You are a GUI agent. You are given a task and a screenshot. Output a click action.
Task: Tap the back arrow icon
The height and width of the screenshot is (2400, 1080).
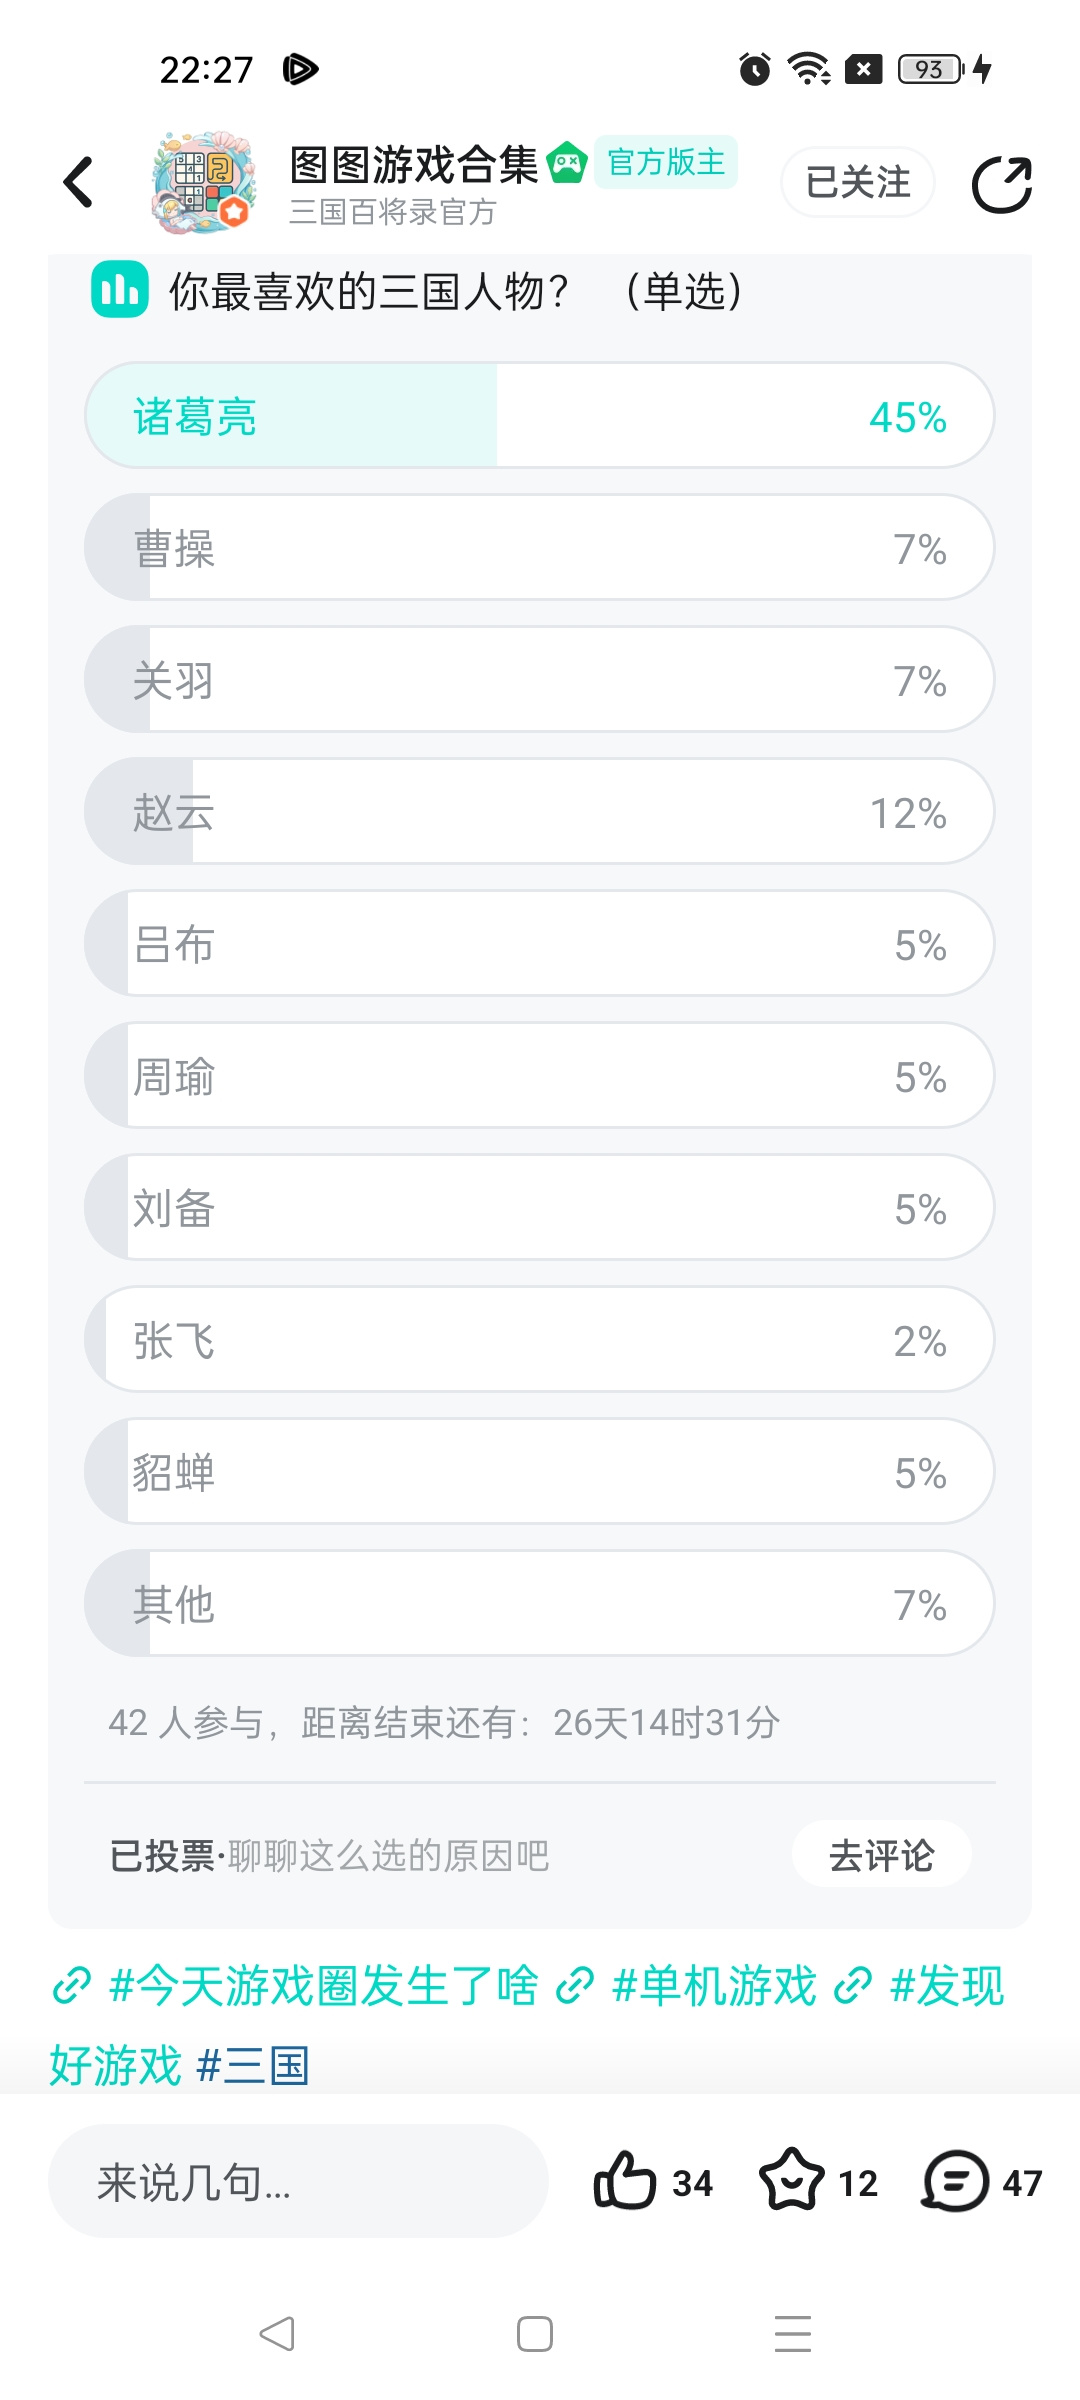(x=78, y=183)
